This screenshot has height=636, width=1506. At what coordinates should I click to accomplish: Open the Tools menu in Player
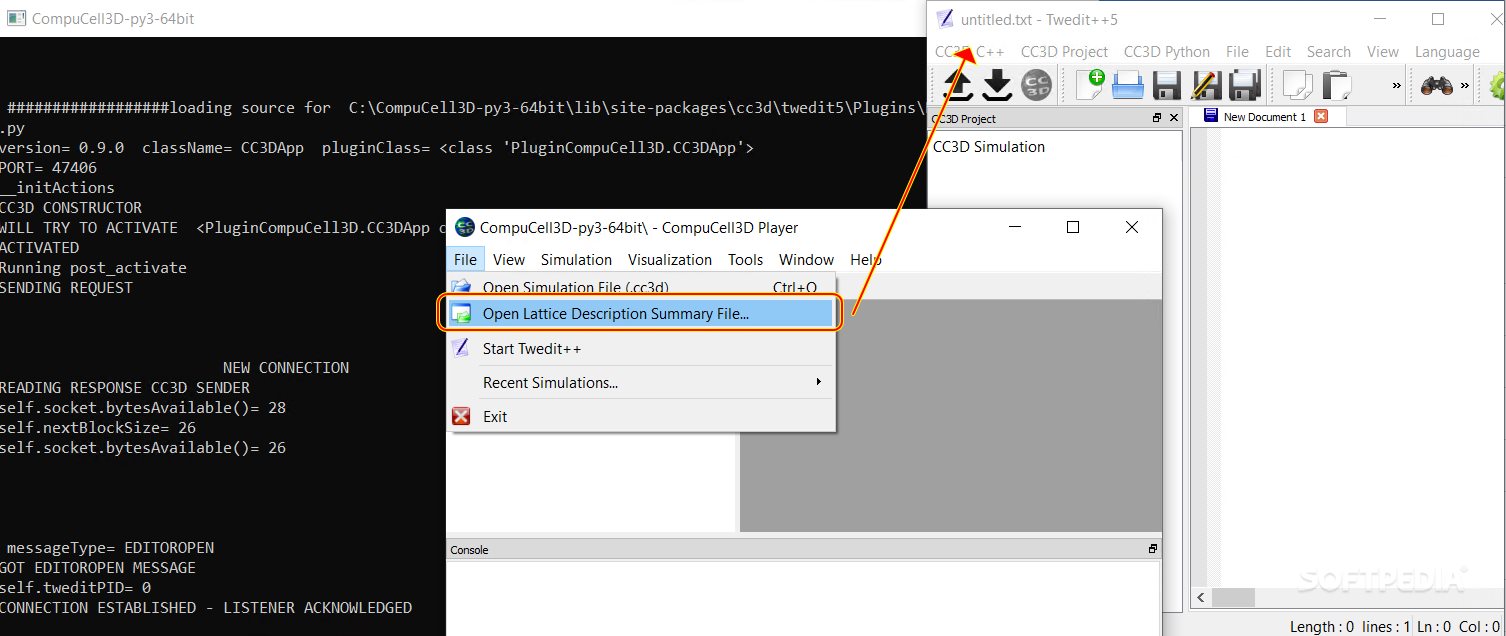pos(745,259)
